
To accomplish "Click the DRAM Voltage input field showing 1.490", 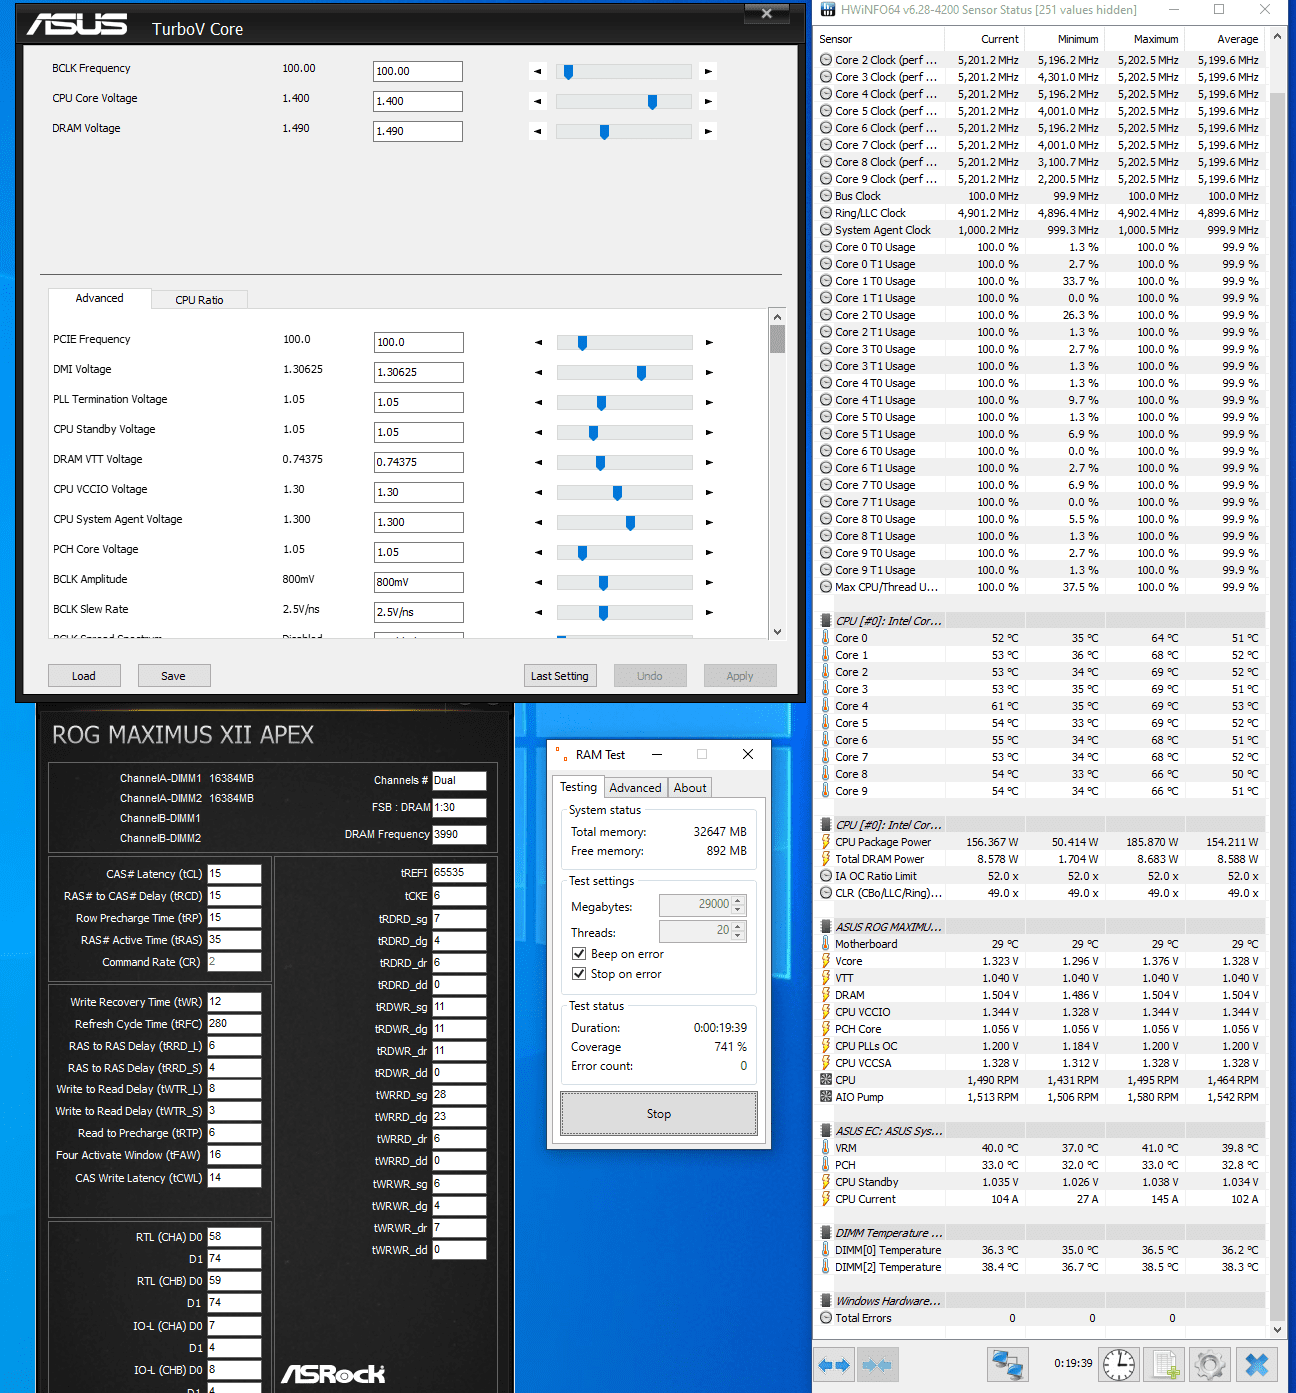I will click(x=418, y=131).
